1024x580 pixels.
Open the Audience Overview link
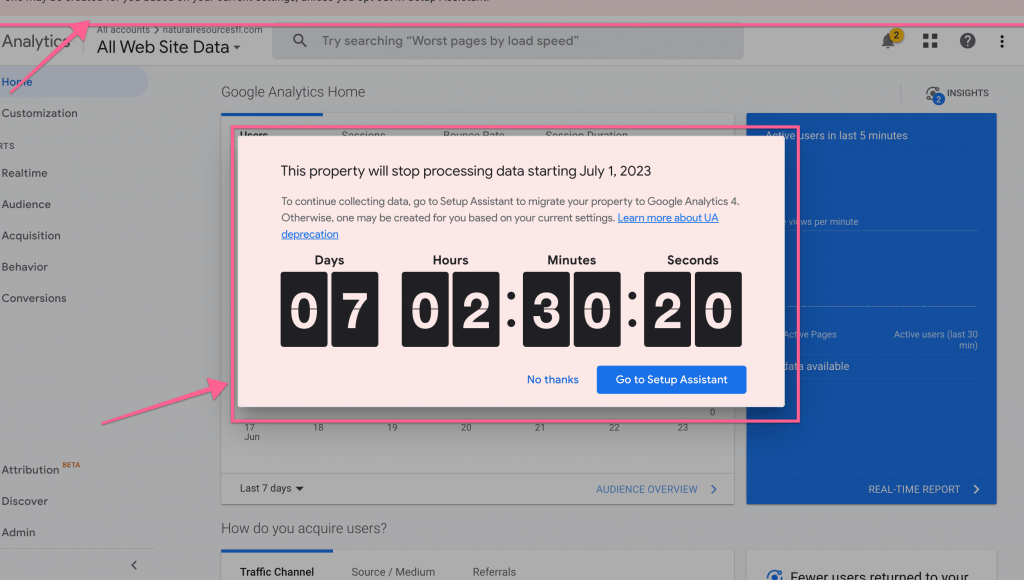pos(647,489)
